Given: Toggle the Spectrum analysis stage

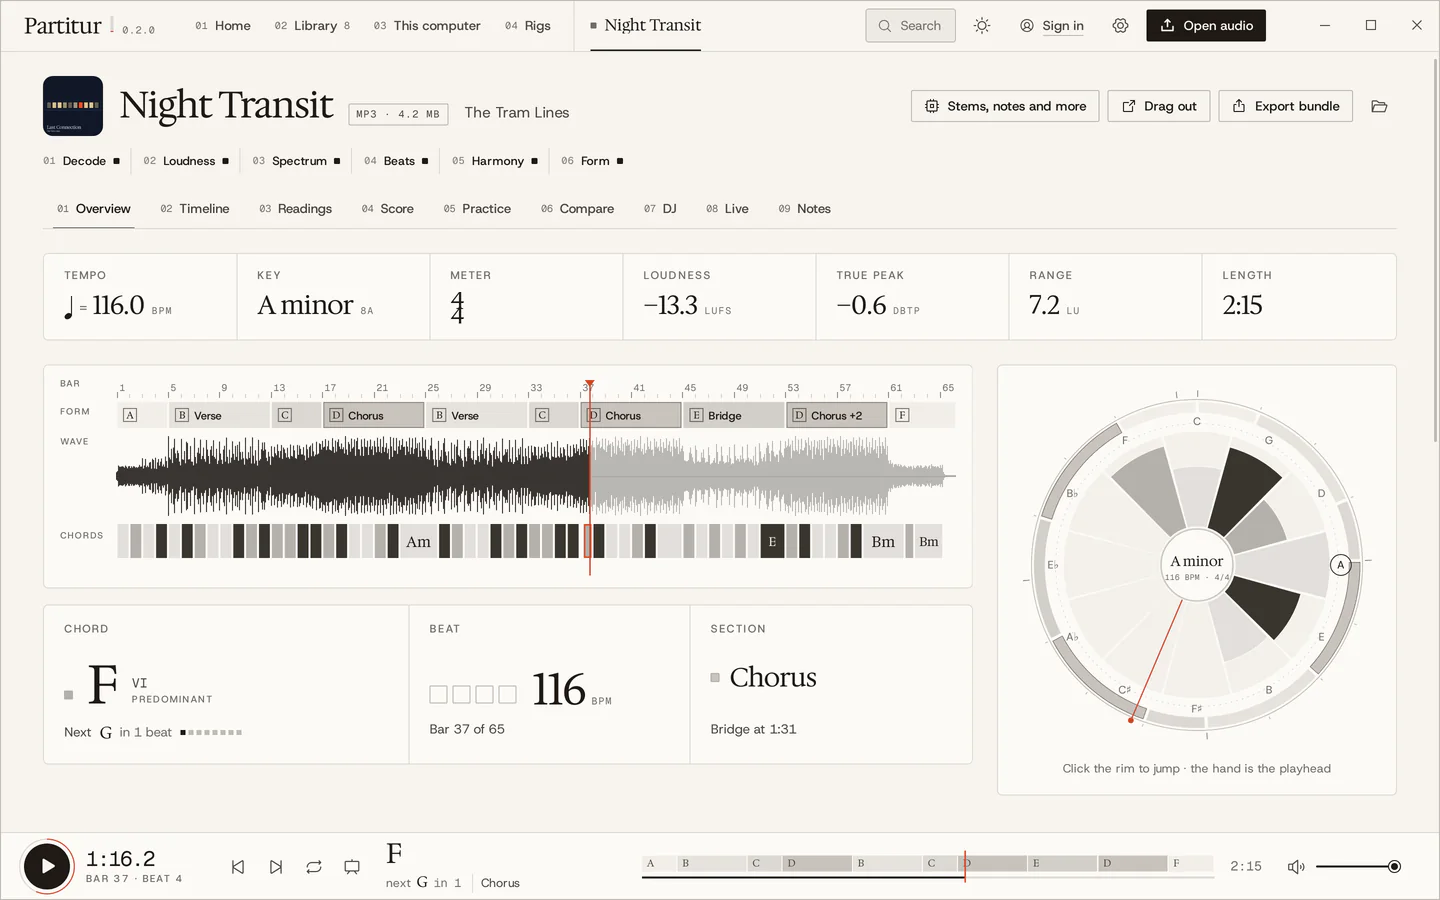Looking at the screenshot, I should (x=296, y=161).
